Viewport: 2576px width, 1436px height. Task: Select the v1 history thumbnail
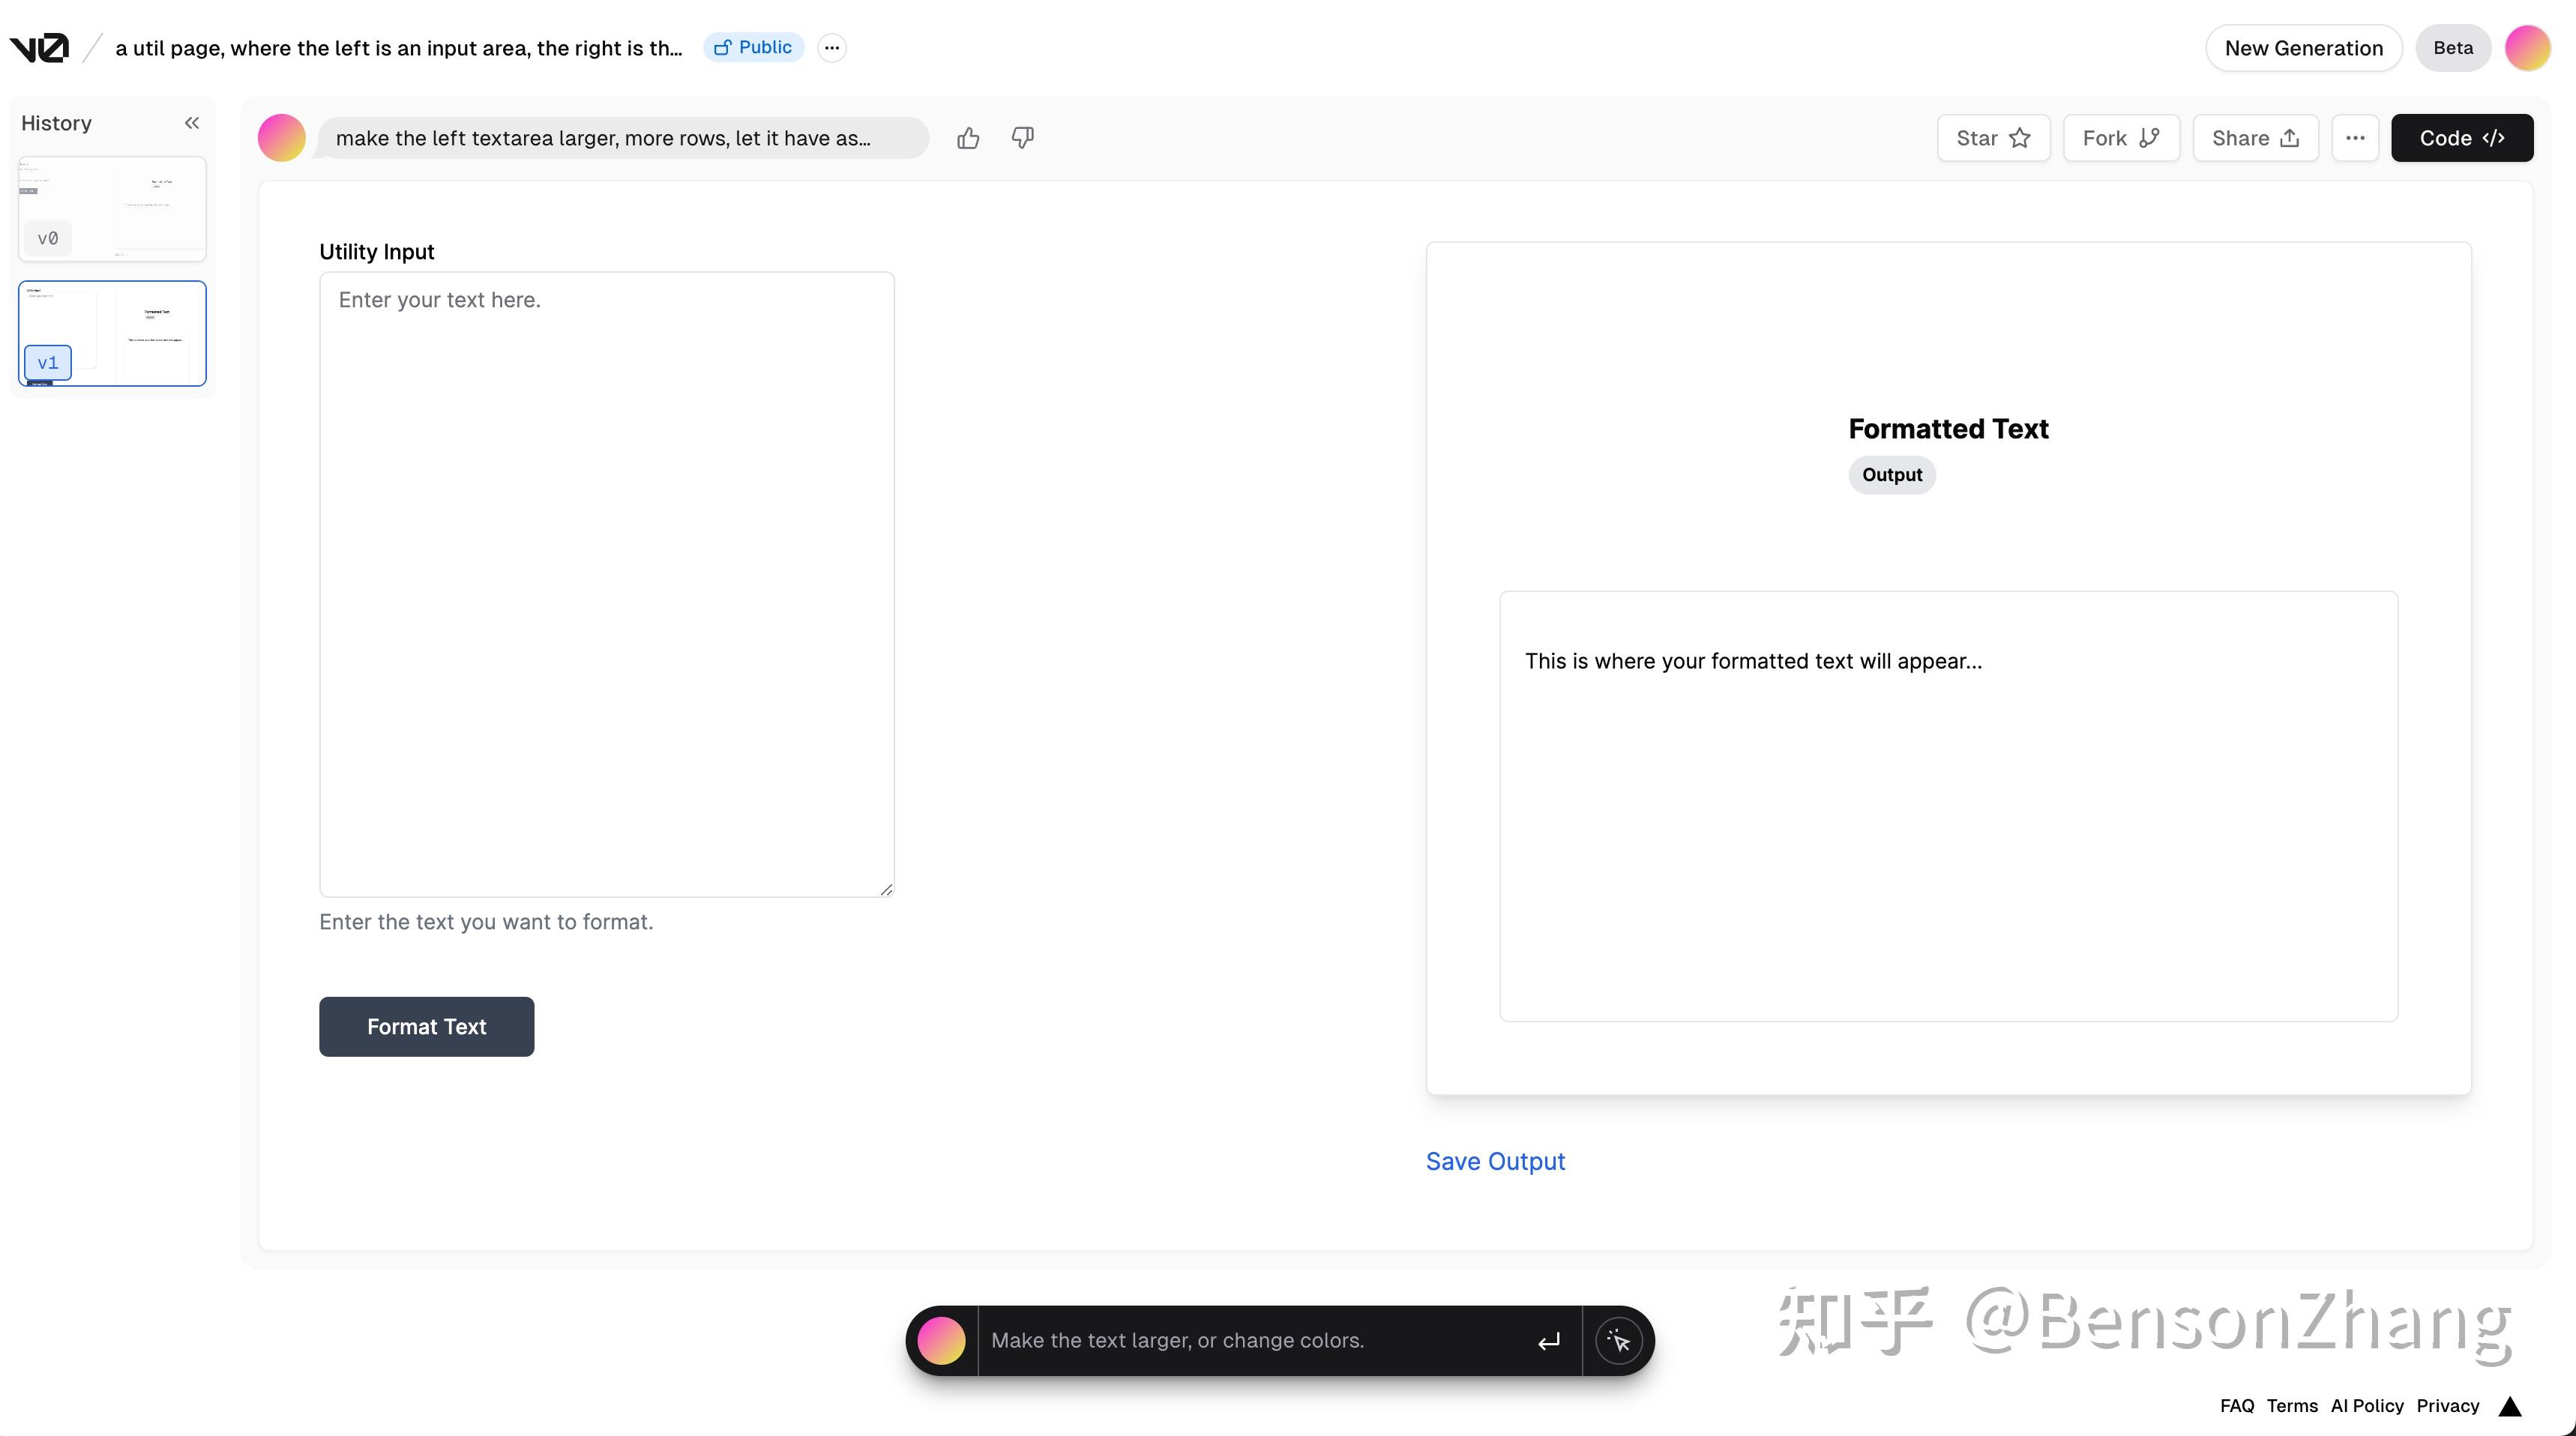tap(112, 333)
